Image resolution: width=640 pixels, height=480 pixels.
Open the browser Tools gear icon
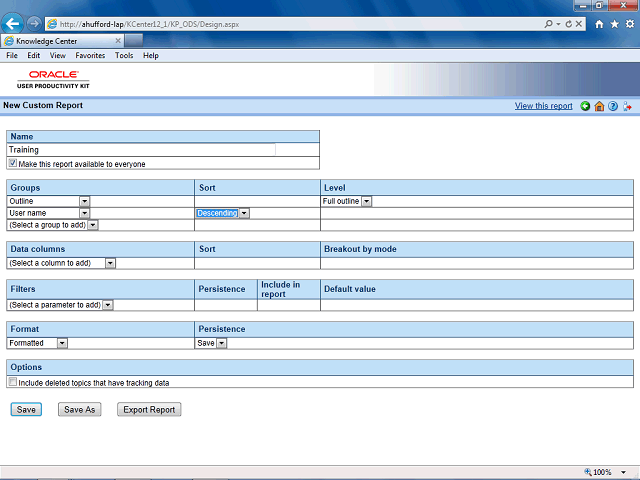pos(630,24)
